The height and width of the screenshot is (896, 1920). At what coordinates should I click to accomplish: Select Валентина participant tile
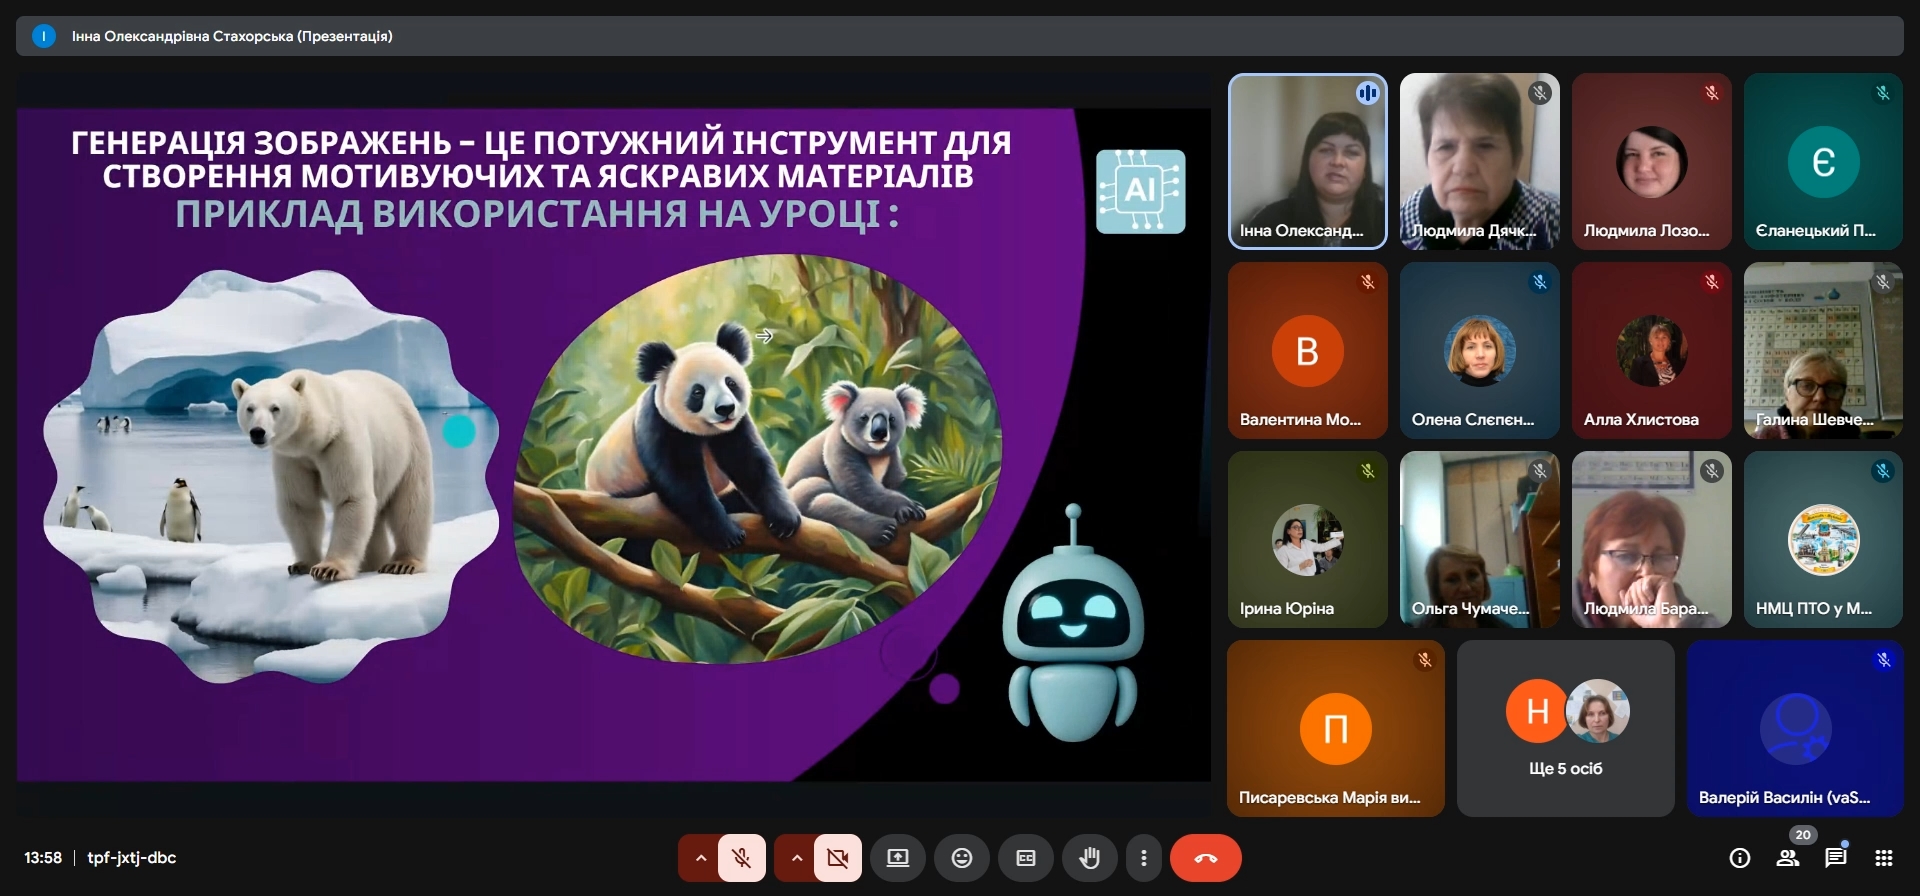(1307, 350)
